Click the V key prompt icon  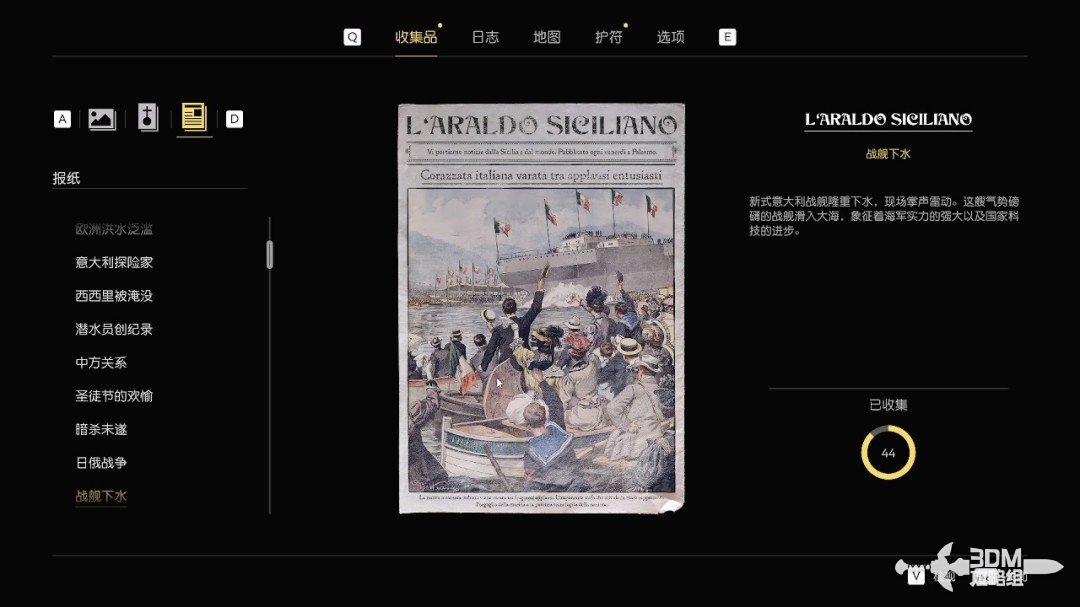[916, 575]
